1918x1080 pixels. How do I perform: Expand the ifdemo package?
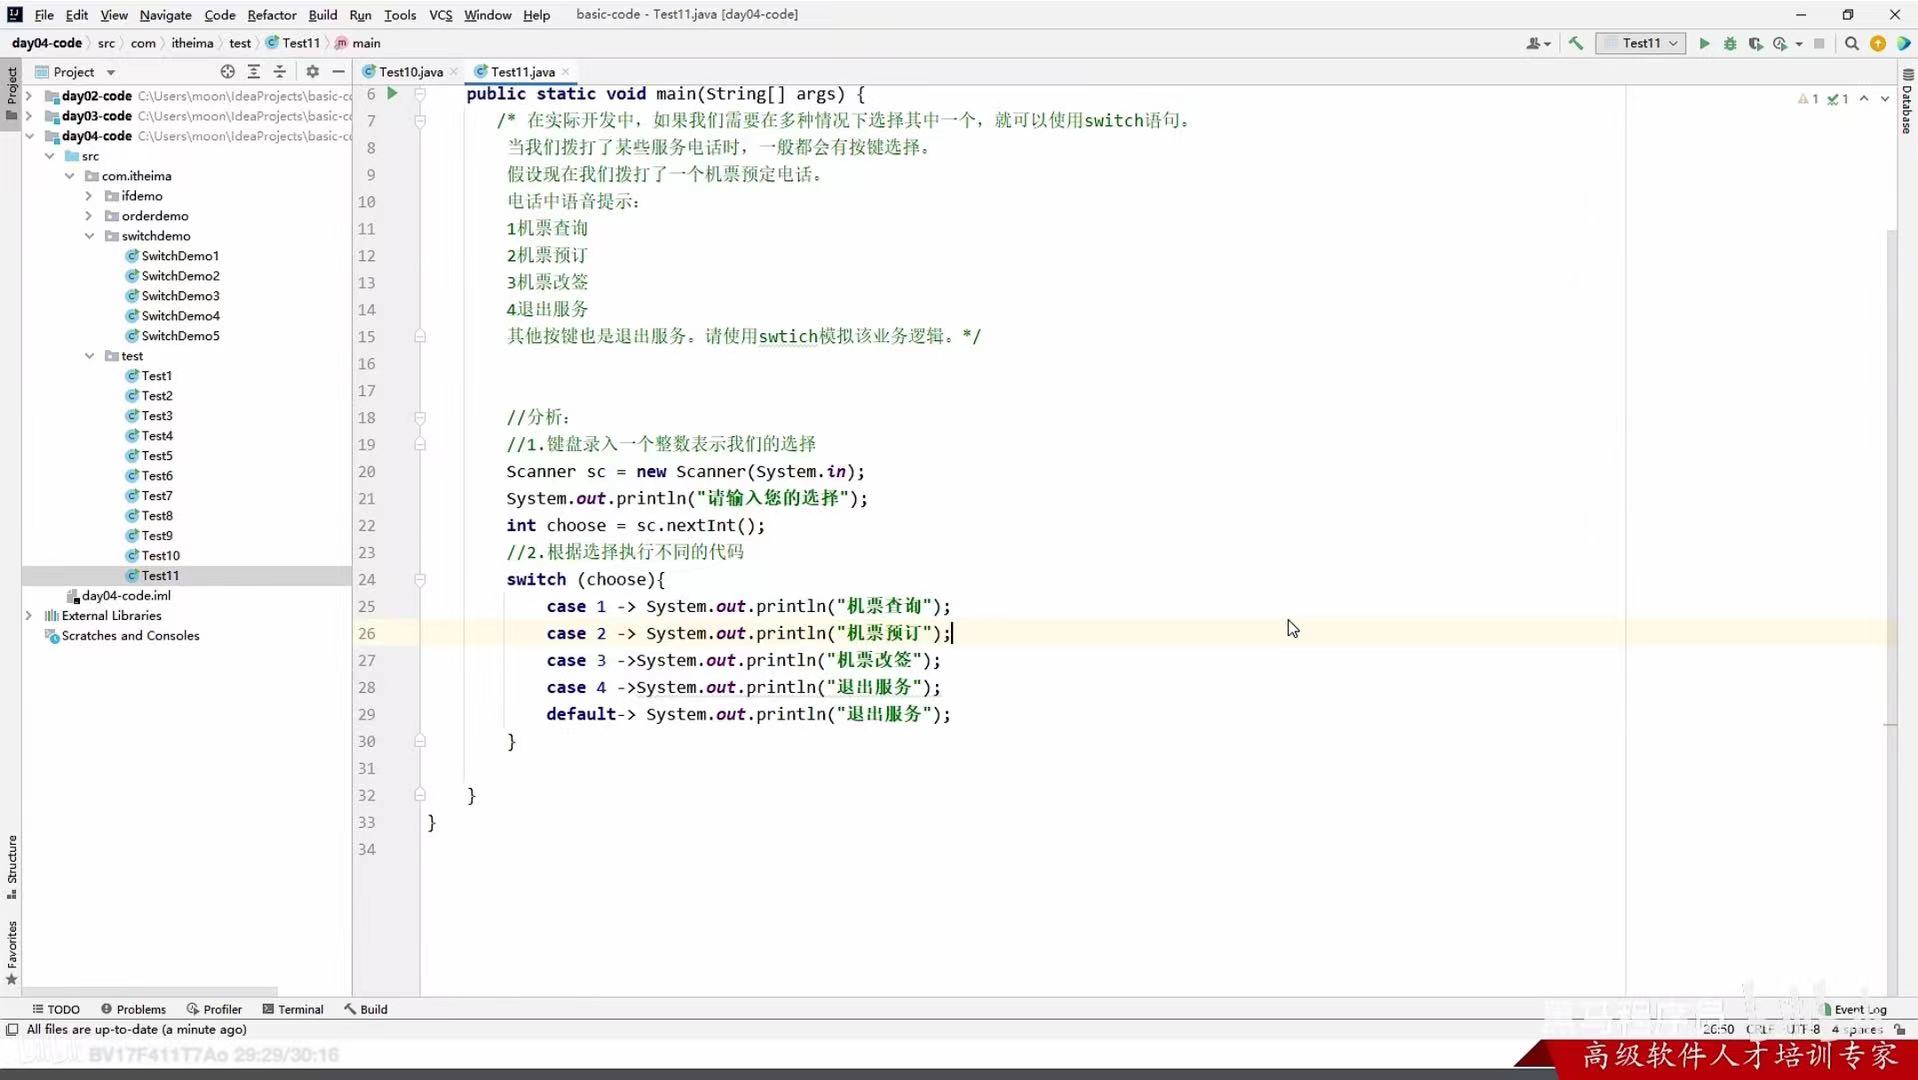(x=88, y=196)
